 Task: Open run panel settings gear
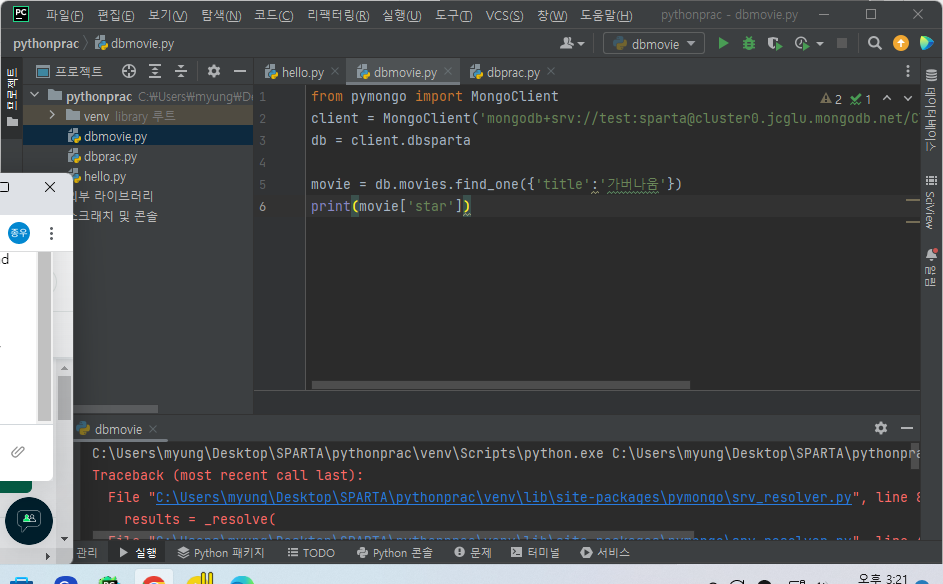881,428
